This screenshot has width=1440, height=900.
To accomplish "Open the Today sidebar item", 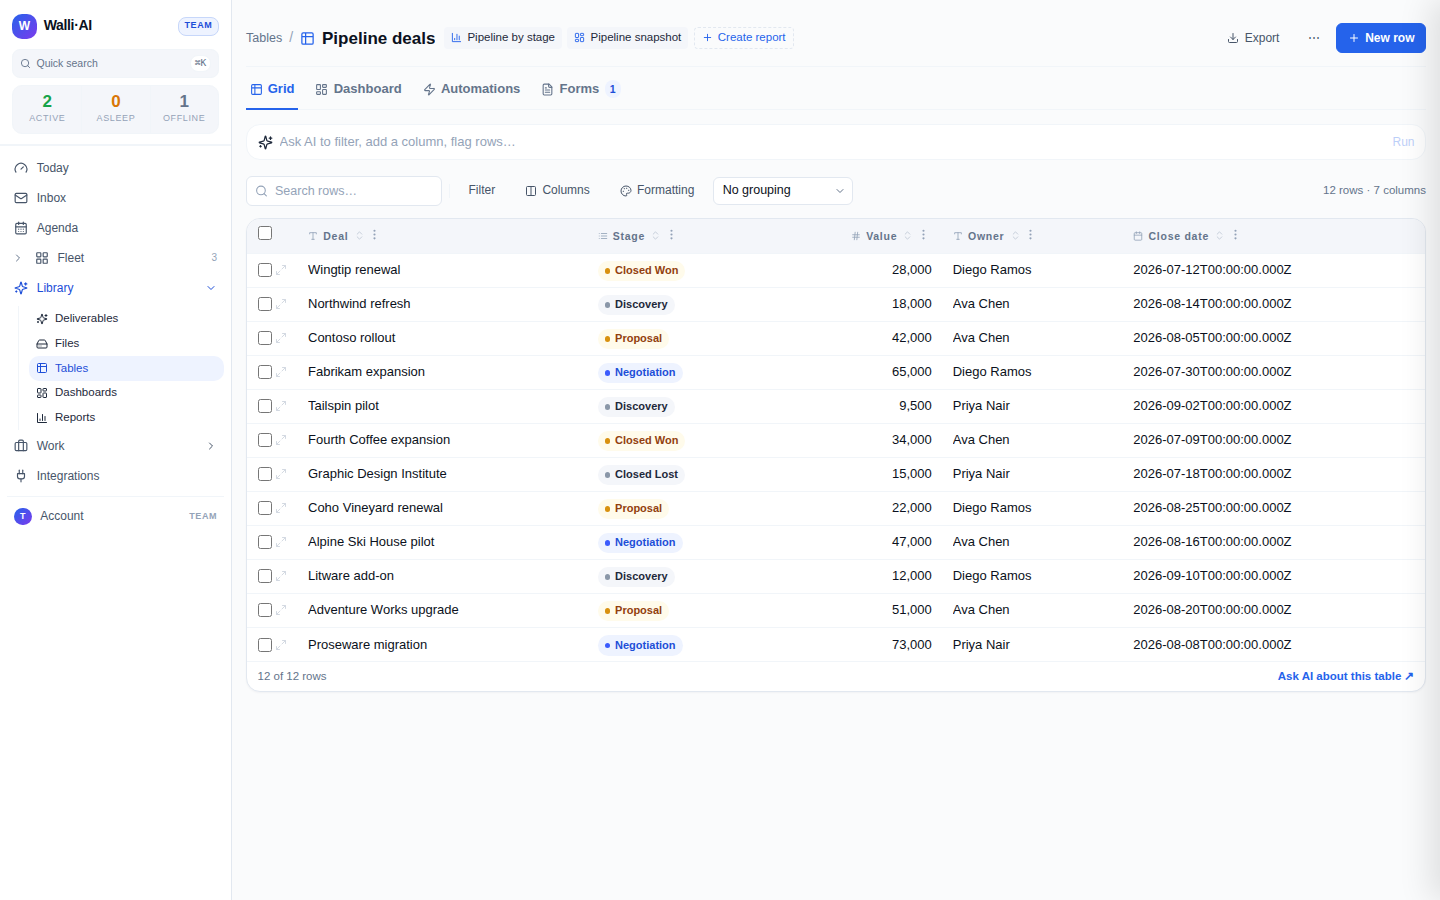I will 115,168.
